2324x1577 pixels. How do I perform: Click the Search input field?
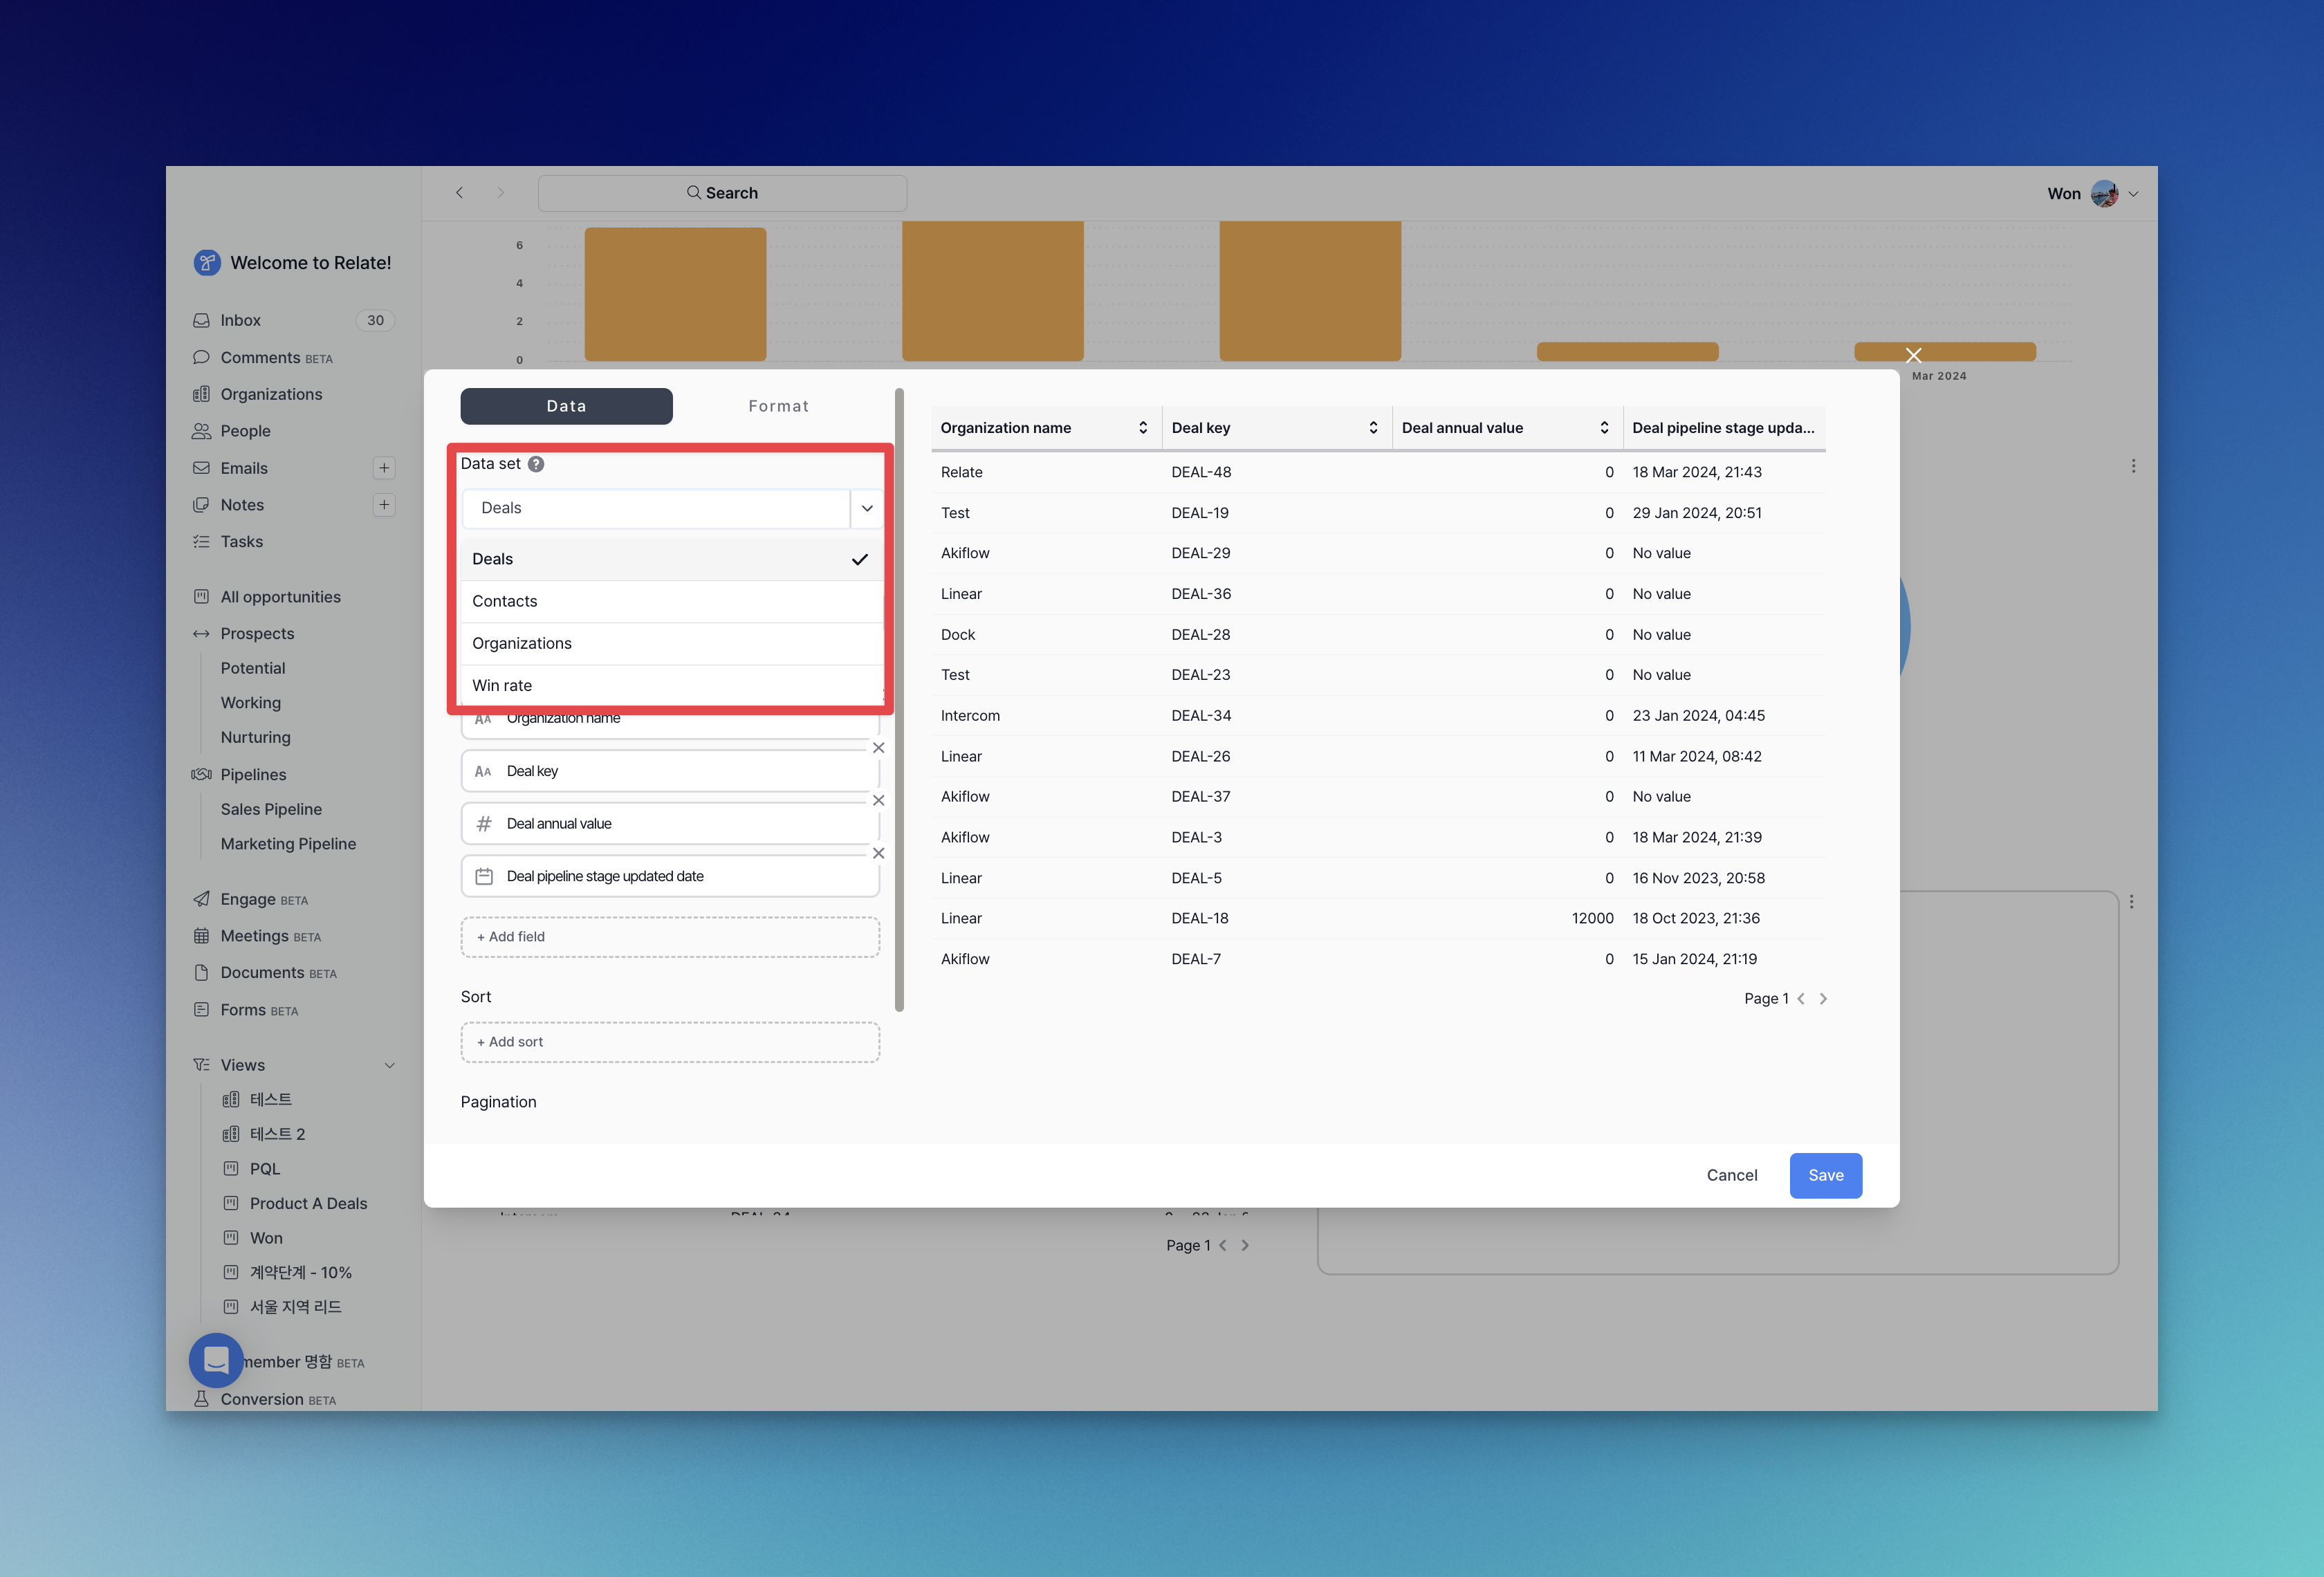722,193
